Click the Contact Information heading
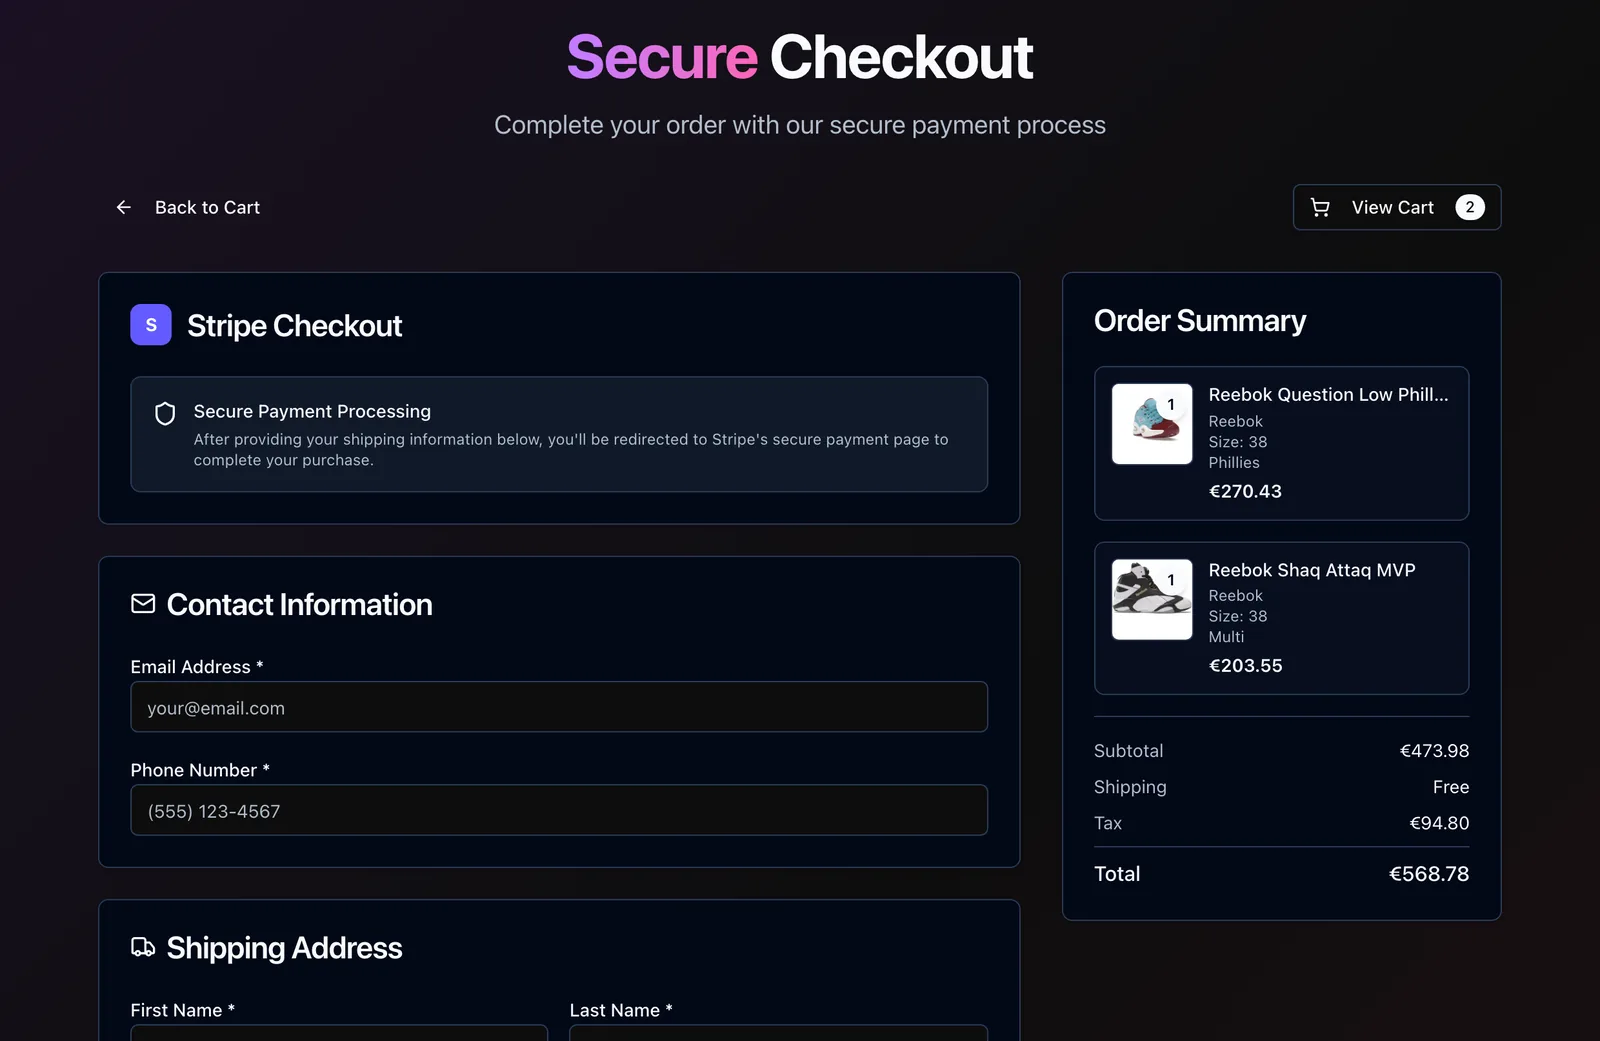 click(299, 604)
